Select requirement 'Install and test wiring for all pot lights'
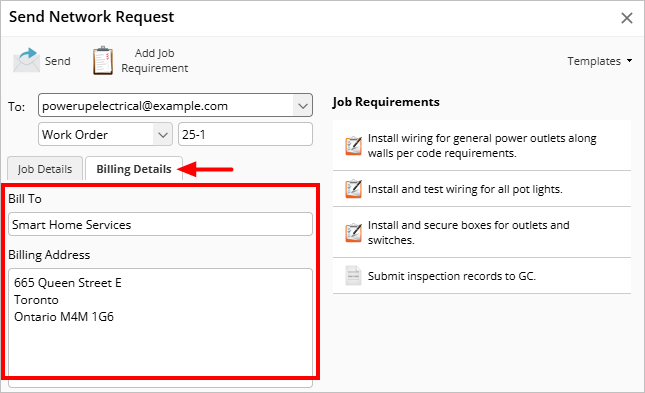 (482, 189)
